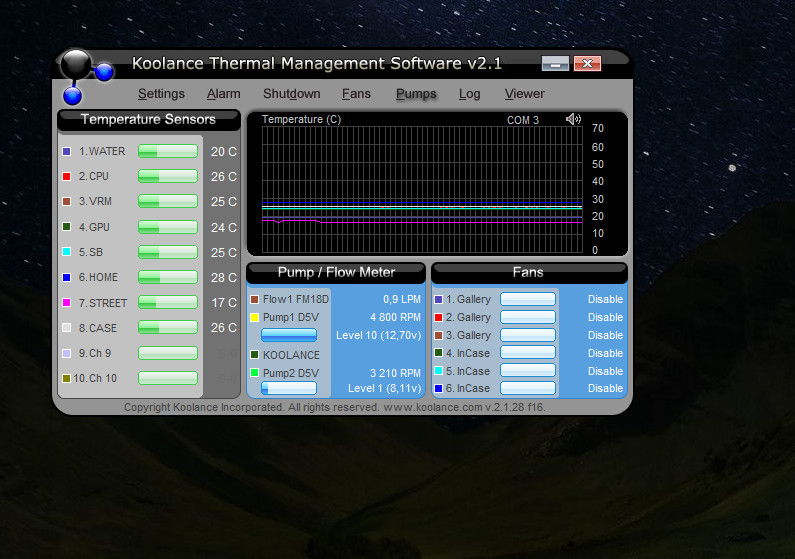The width and height of the screenshot is (795, 559).
Task: Click the red 2. Gallery fan swatch
Action: click(439, 317)
